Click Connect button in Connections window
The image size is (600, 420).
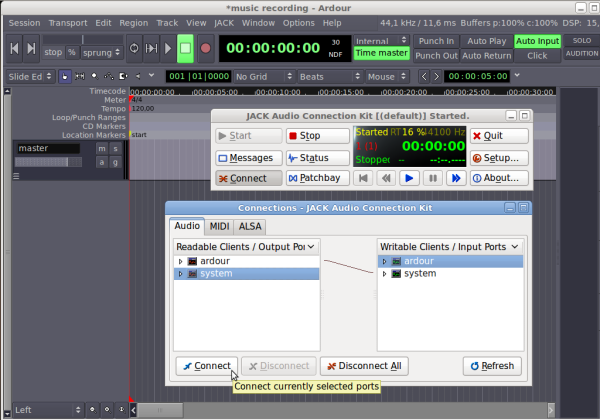[x=207, y=366]
